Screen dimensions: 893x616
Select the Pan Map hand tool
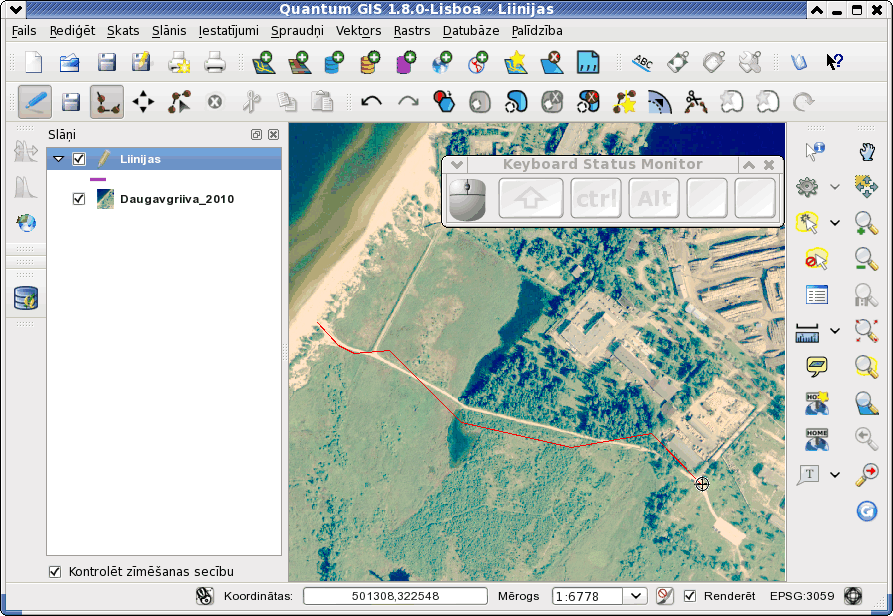(866, 151)
